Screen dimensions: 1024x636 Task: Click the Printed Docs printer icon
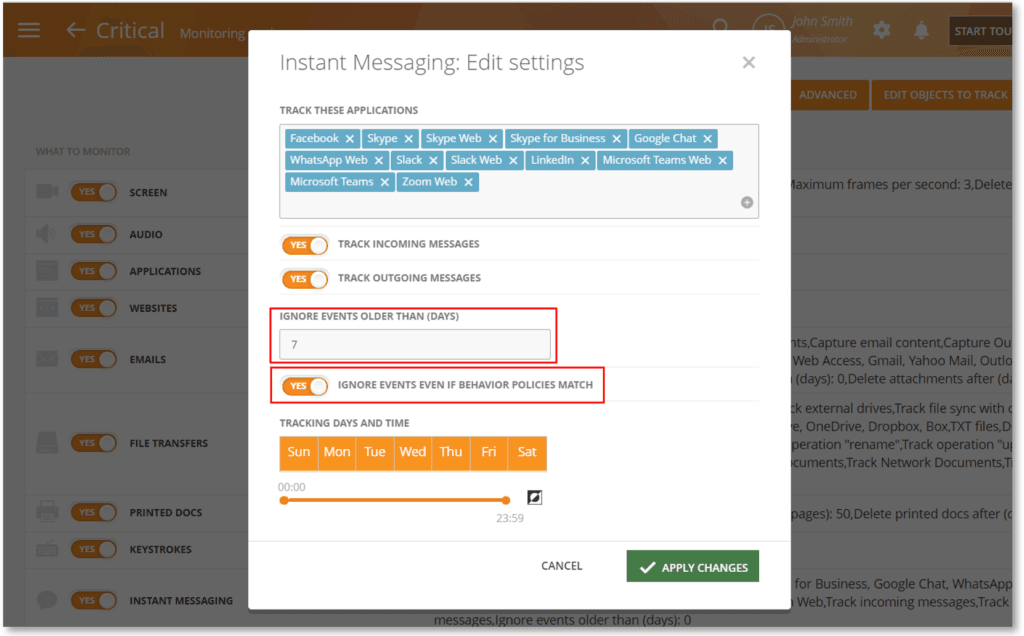click(47, 512)
